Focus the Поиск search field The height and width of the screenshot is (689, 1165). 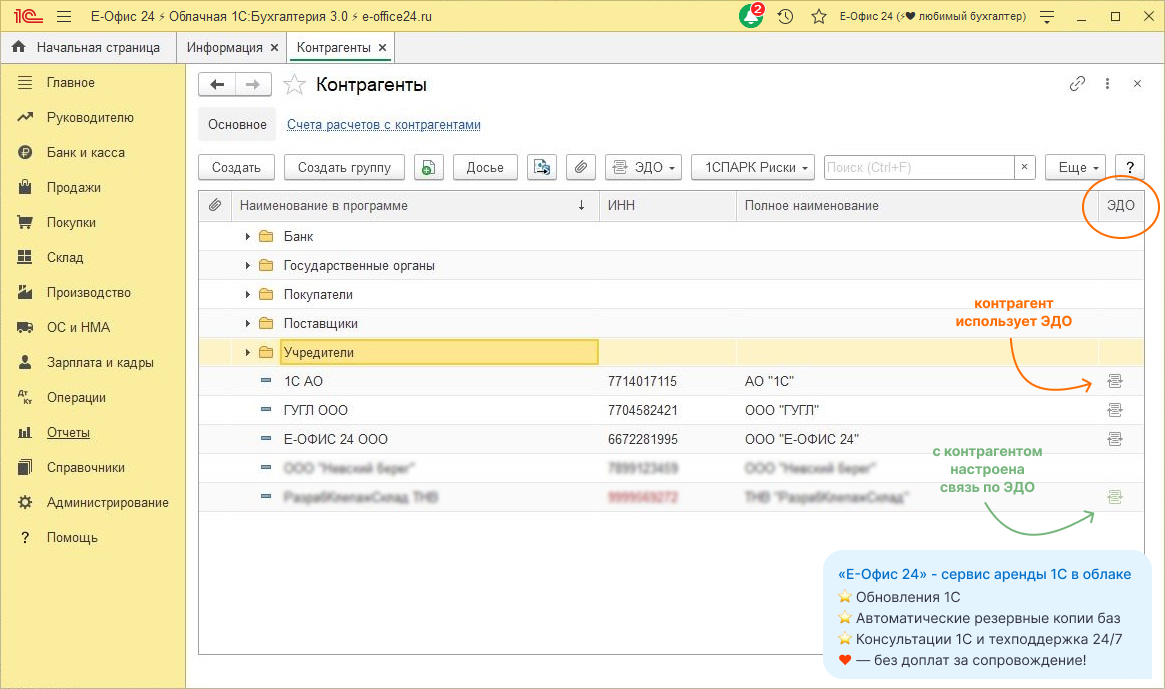[x=919, y=167]
